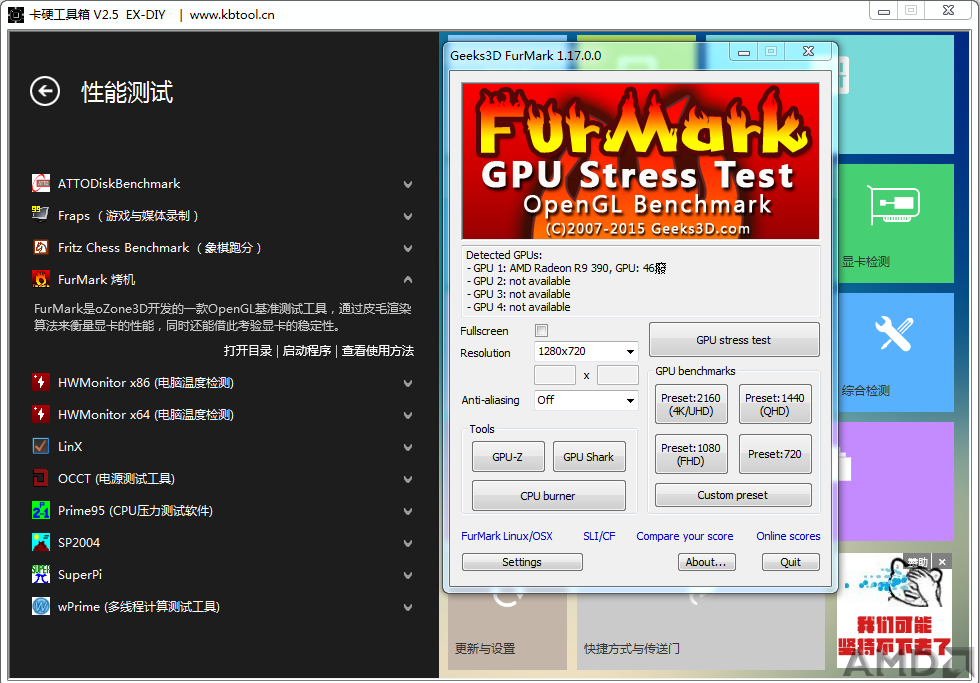980x683 pixels.
Task: Click the custom resolution width field
Action: [555, 376]
